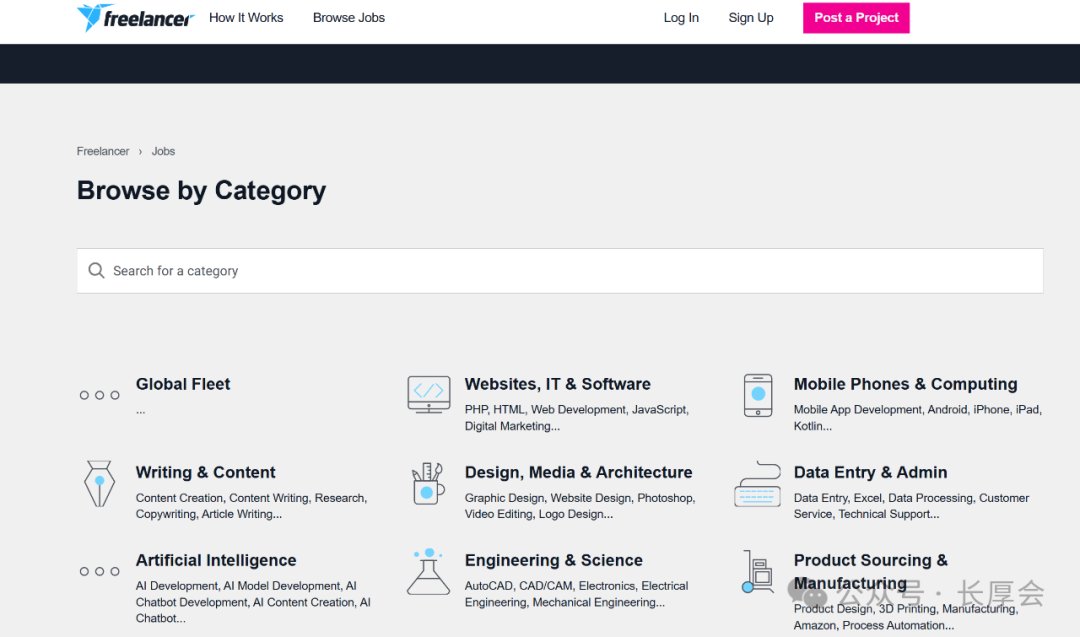
Task: Open Mobile Phones & Computing category
Action: [905, 384]
